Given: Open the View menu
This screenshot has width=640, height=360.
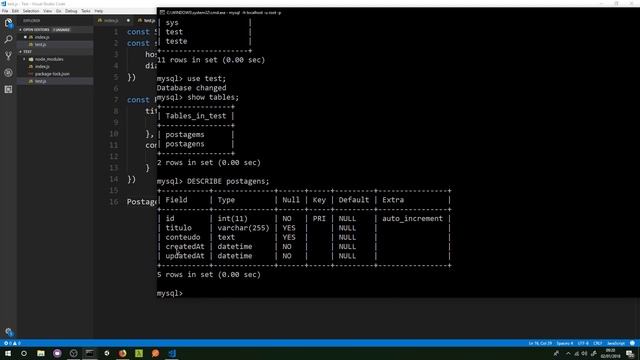Looking at the screenshot, I should coord(47,11).
